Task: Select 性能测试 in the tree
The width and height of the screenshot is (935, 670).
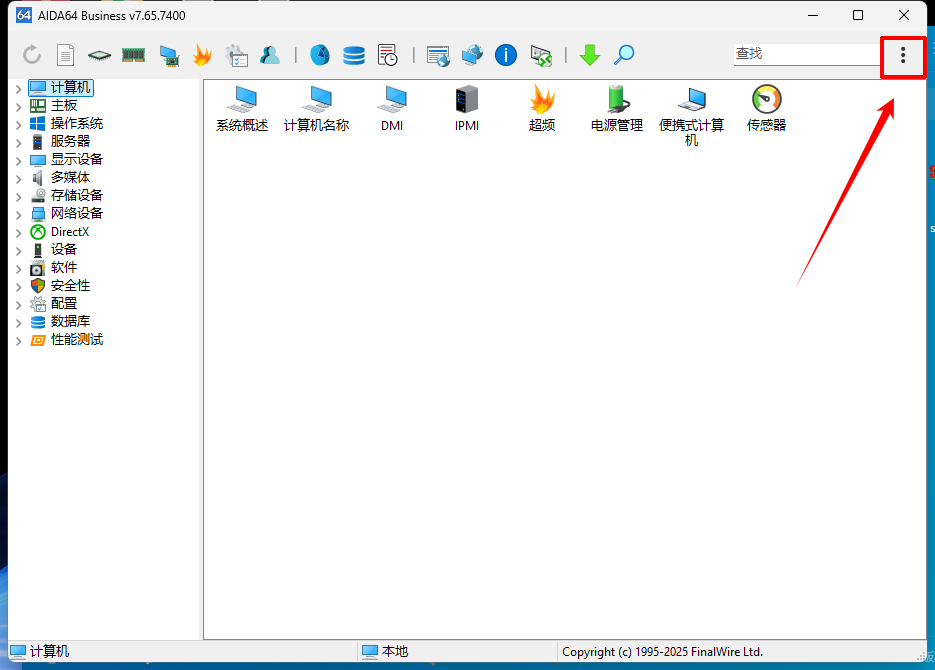Action: [x=67, y=340]
